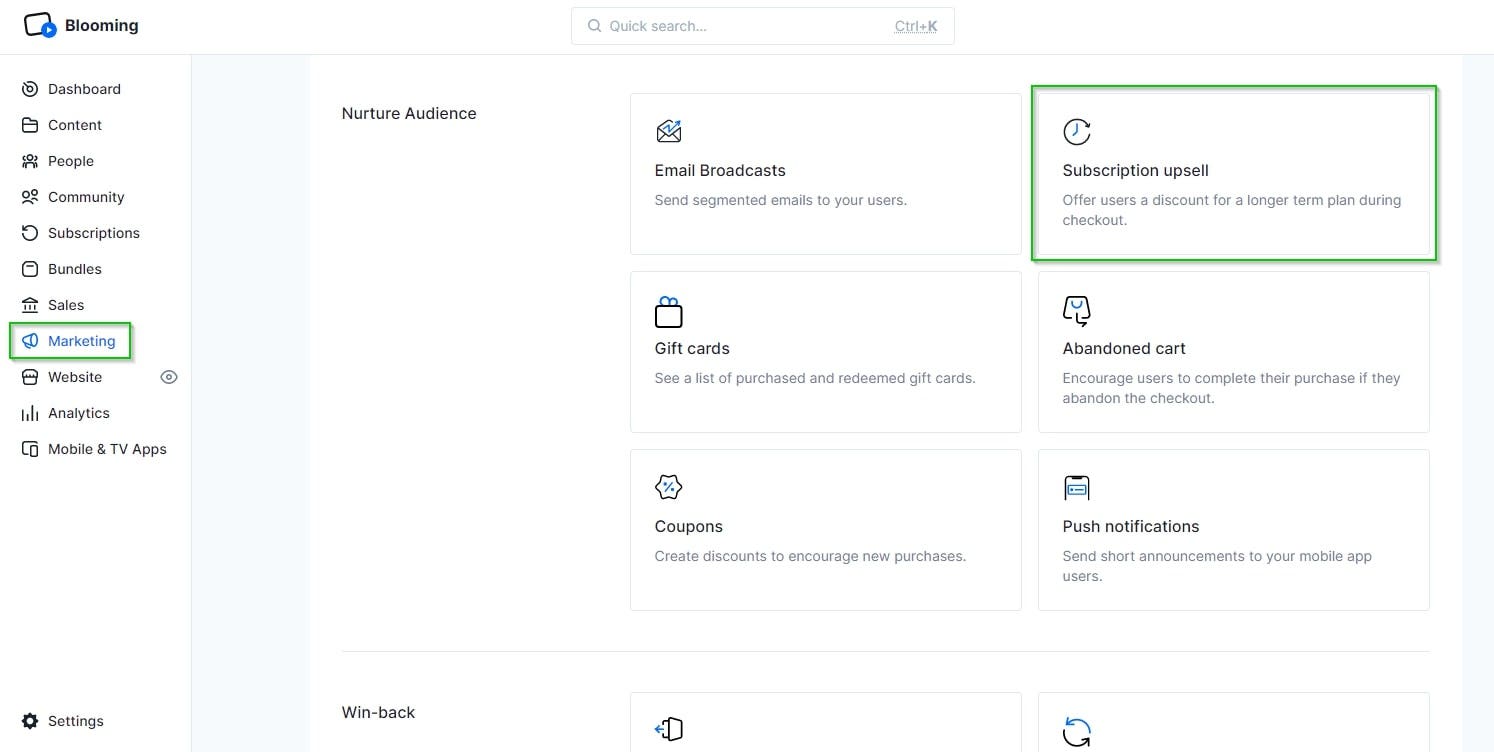
Task: Click the Community icon in sidebar
Action: click(30, 197)
